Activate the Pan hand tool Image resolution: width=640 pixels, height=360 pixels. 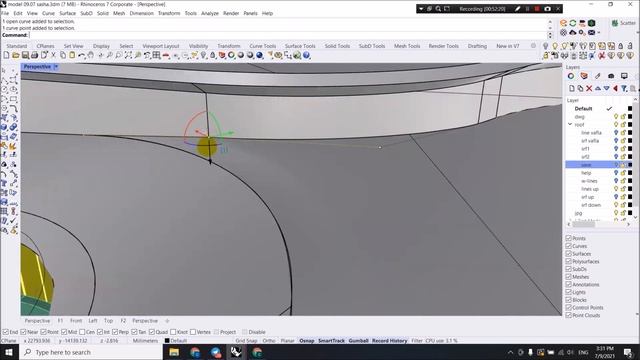[91, 55]
